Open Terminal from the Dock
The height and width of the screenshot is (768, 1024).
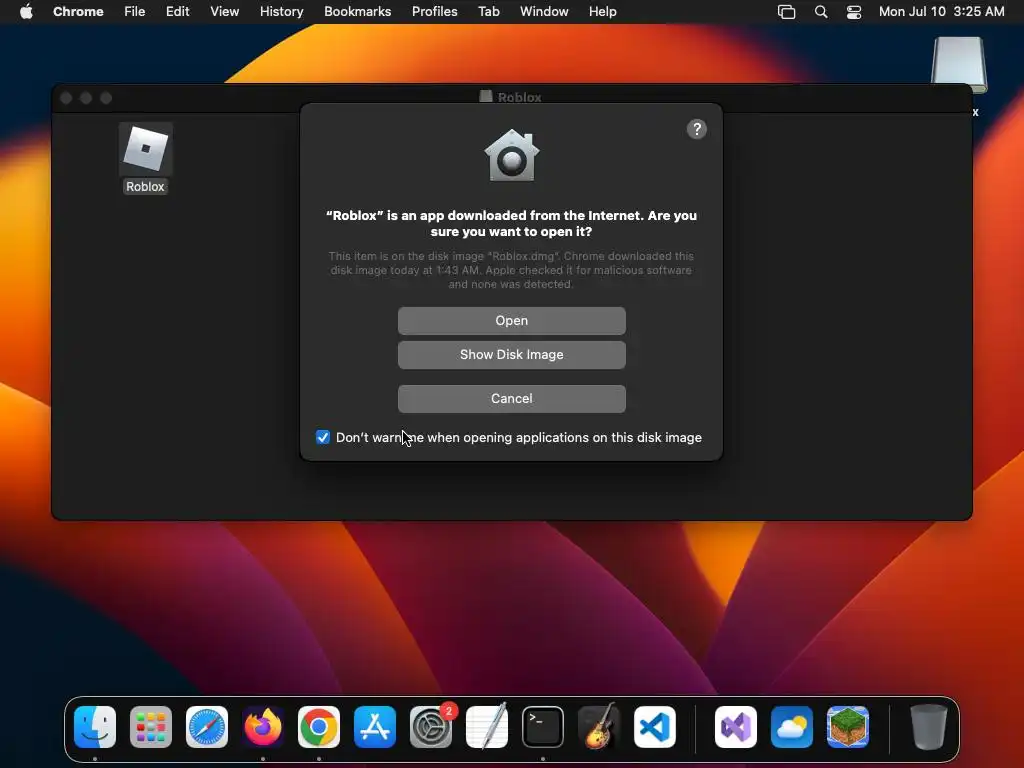point(543,727)
